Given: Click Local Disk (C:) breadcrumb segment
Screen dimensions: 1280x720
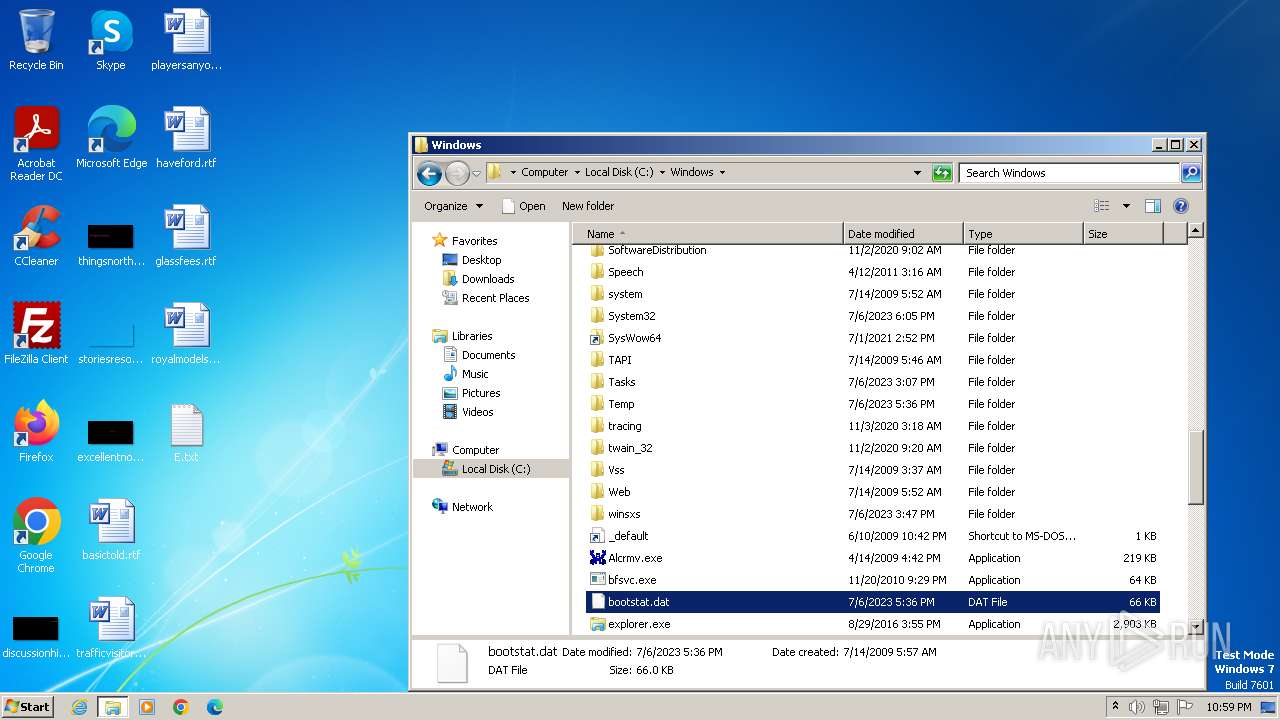Looking at the screenshot, I should (x=619, y=172).
